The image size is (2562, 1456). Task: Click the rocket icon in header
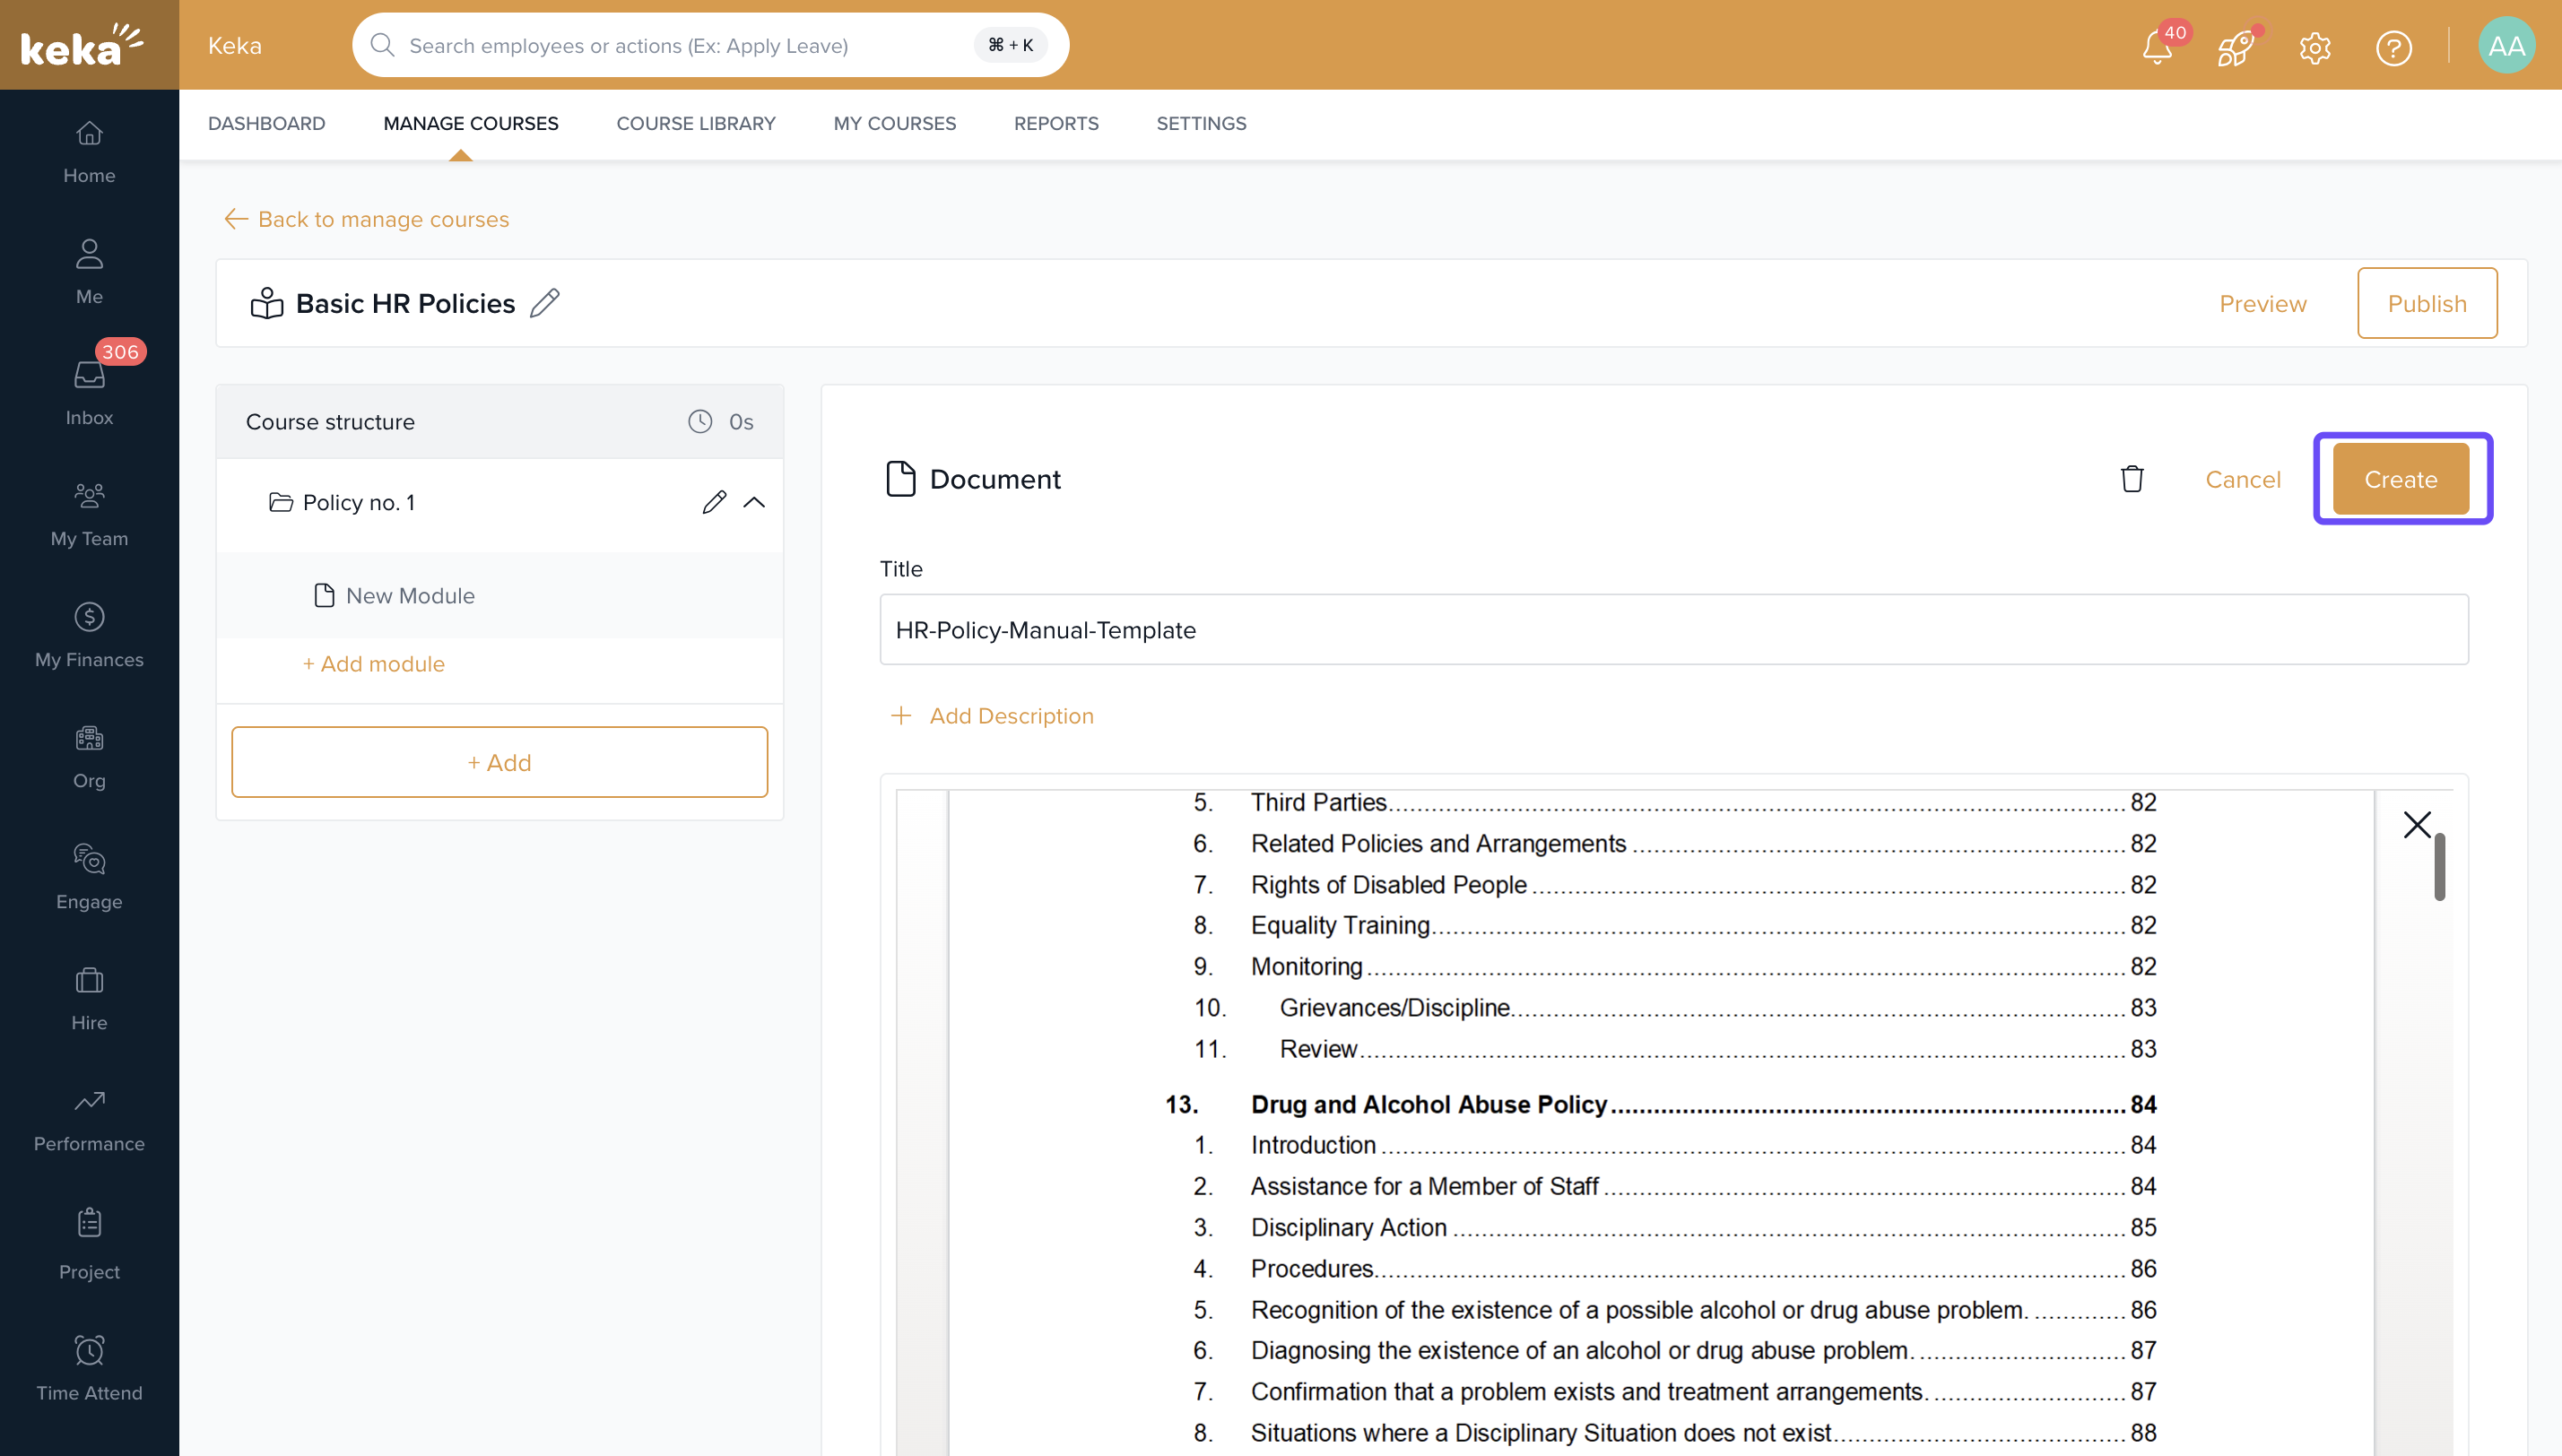coord(2235,47)
